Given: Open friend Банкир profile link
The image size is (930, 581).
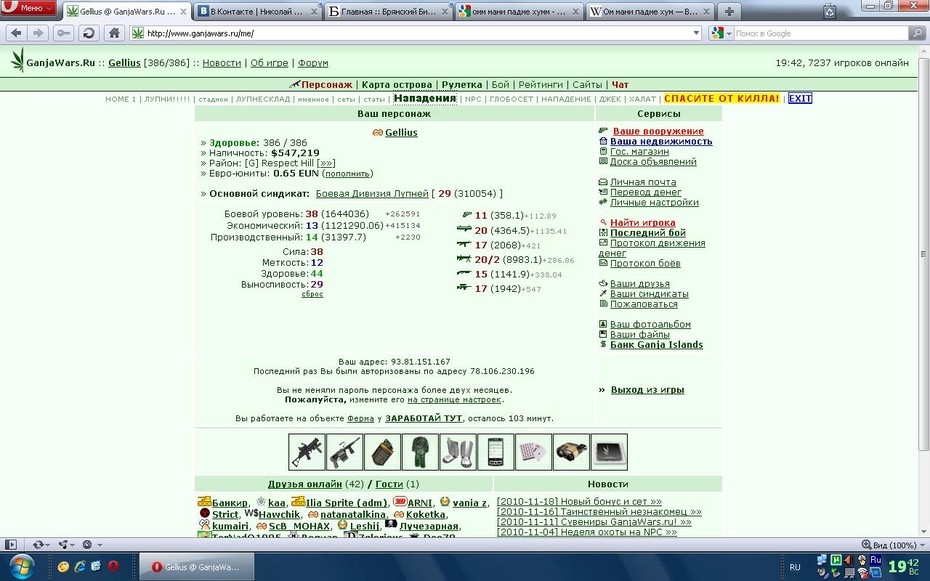Looking at the screenshot, I should (230, 503).
